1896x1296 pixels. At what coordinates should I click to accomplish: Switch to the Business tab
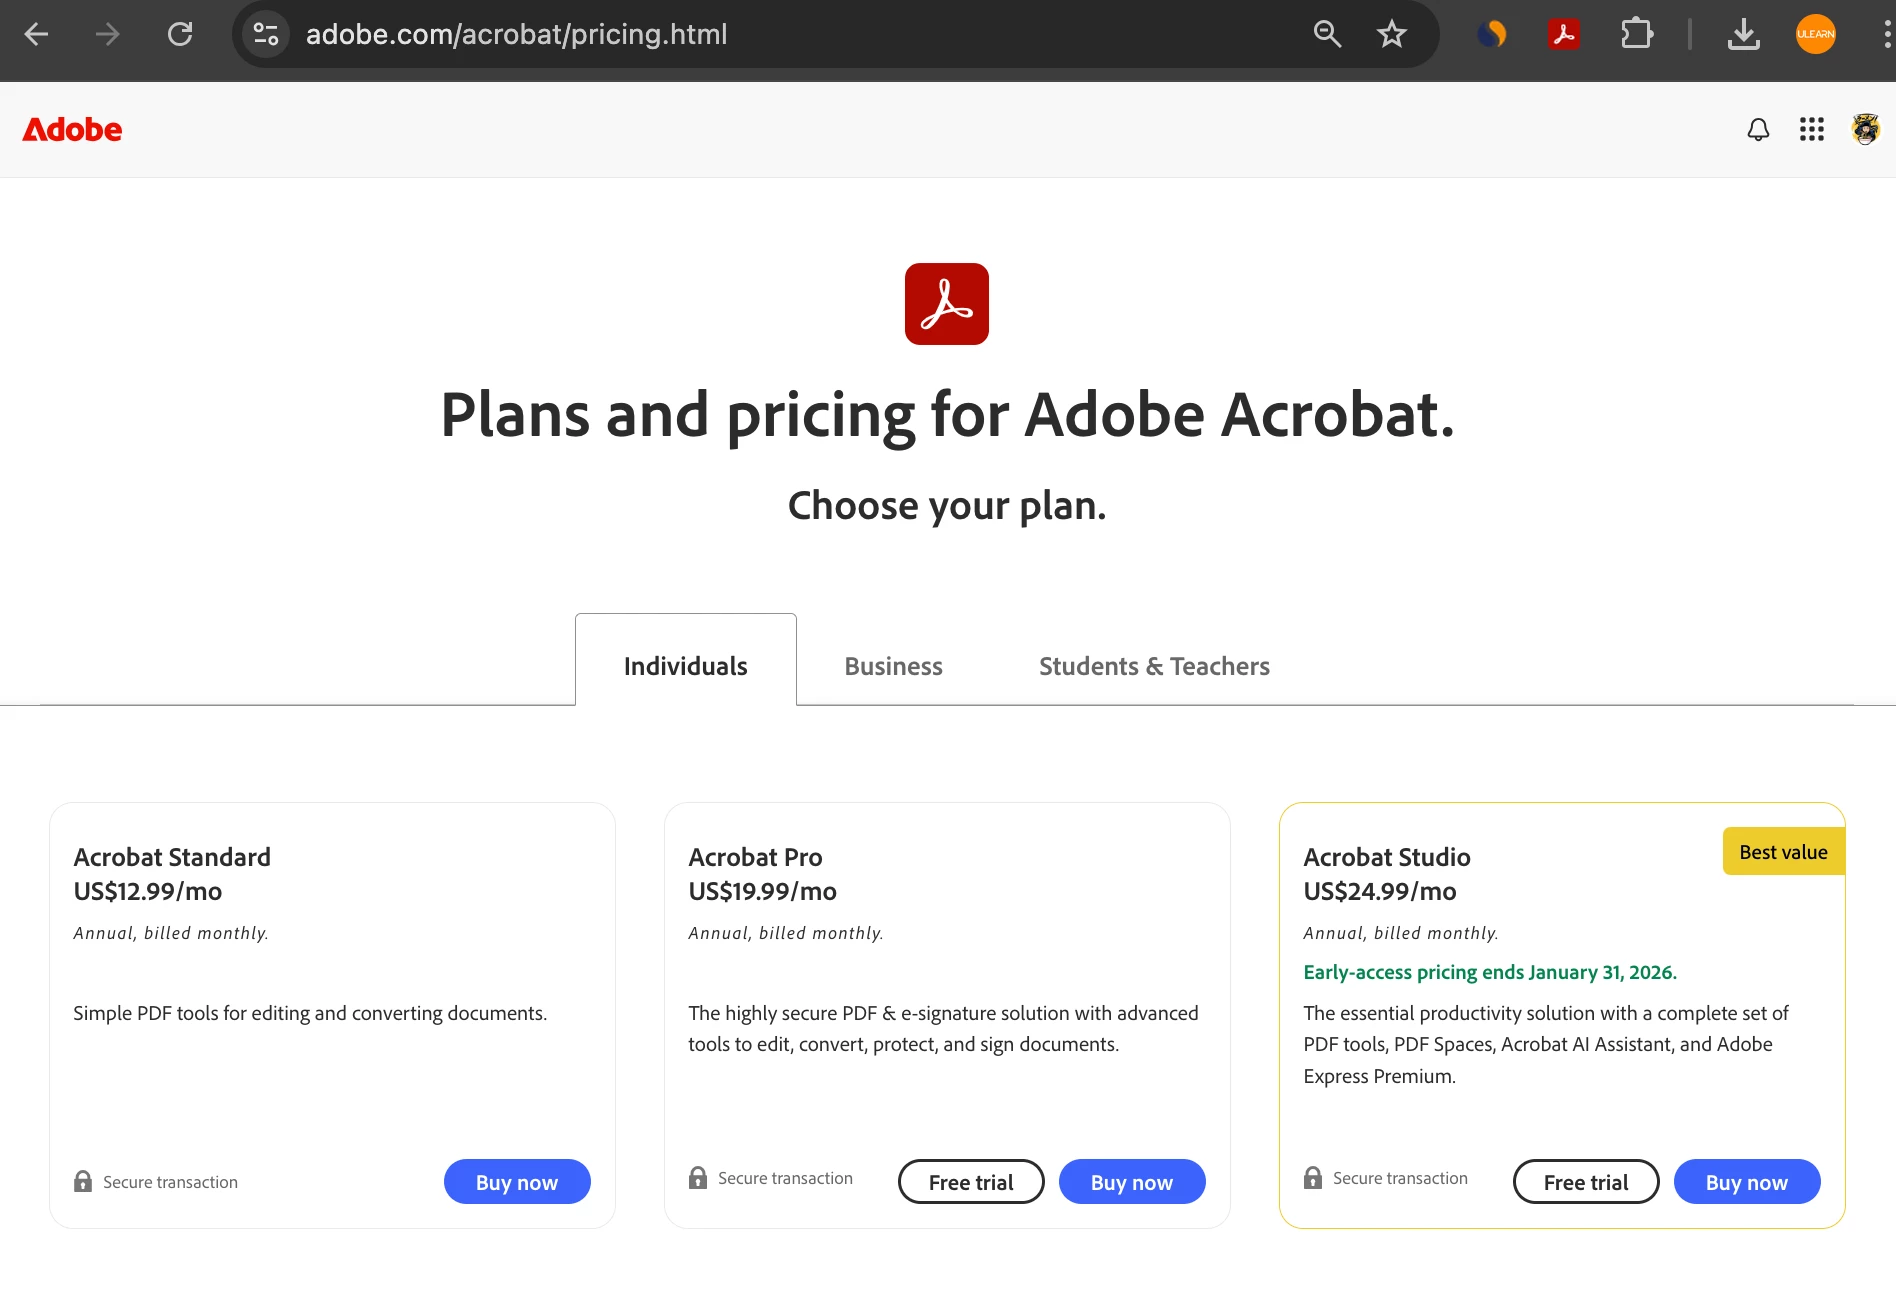(894, 666)
